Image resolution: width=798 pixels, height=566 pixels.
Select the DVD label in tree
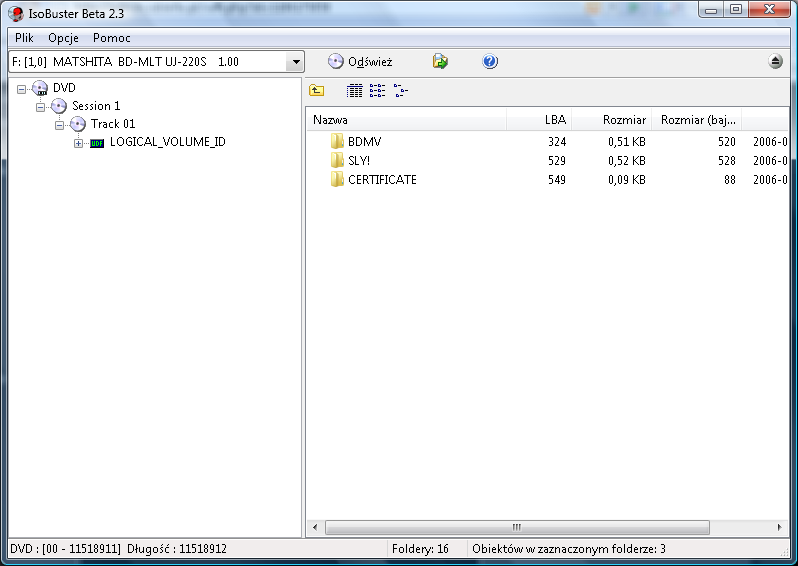[x=64, y=88]
